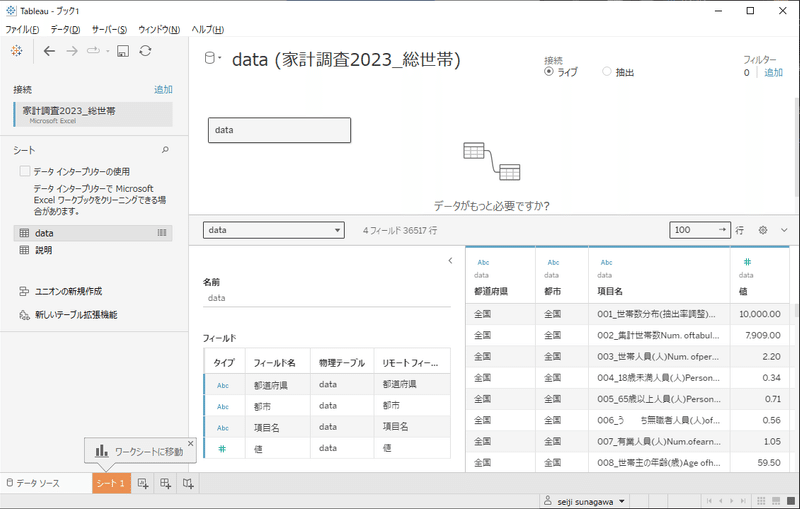800x509 pixels.
Task: Click ユニオンの新規作成
Action: [68, 291]
